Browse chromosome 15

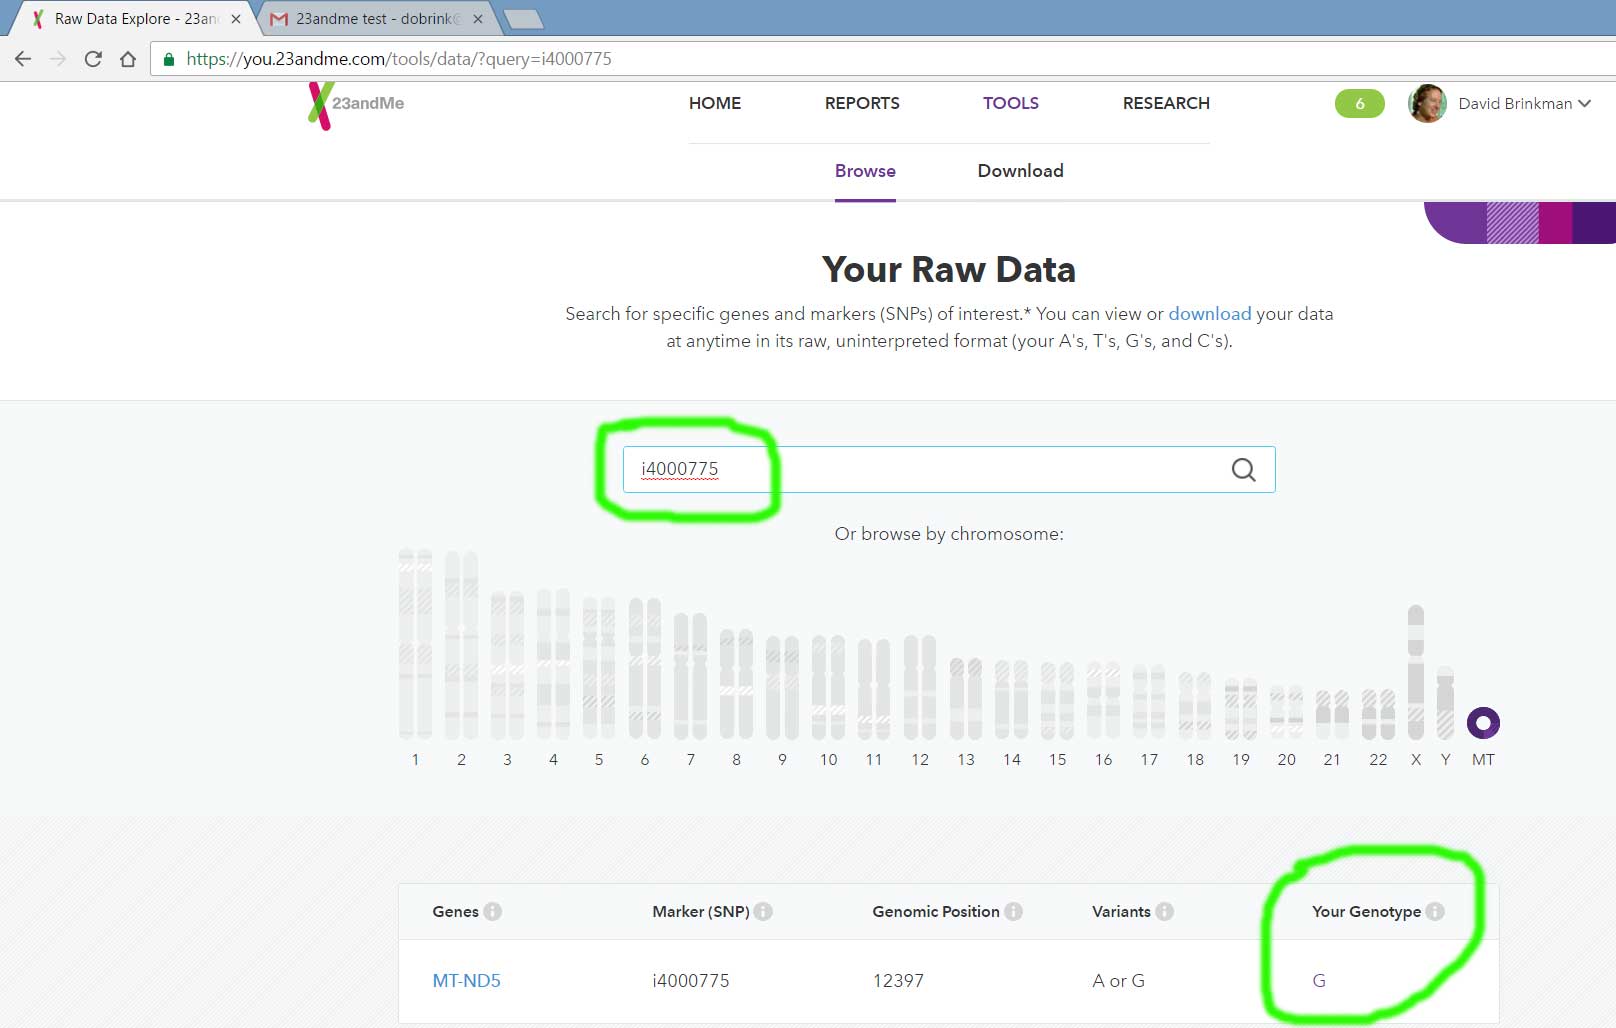(1057, 701)
